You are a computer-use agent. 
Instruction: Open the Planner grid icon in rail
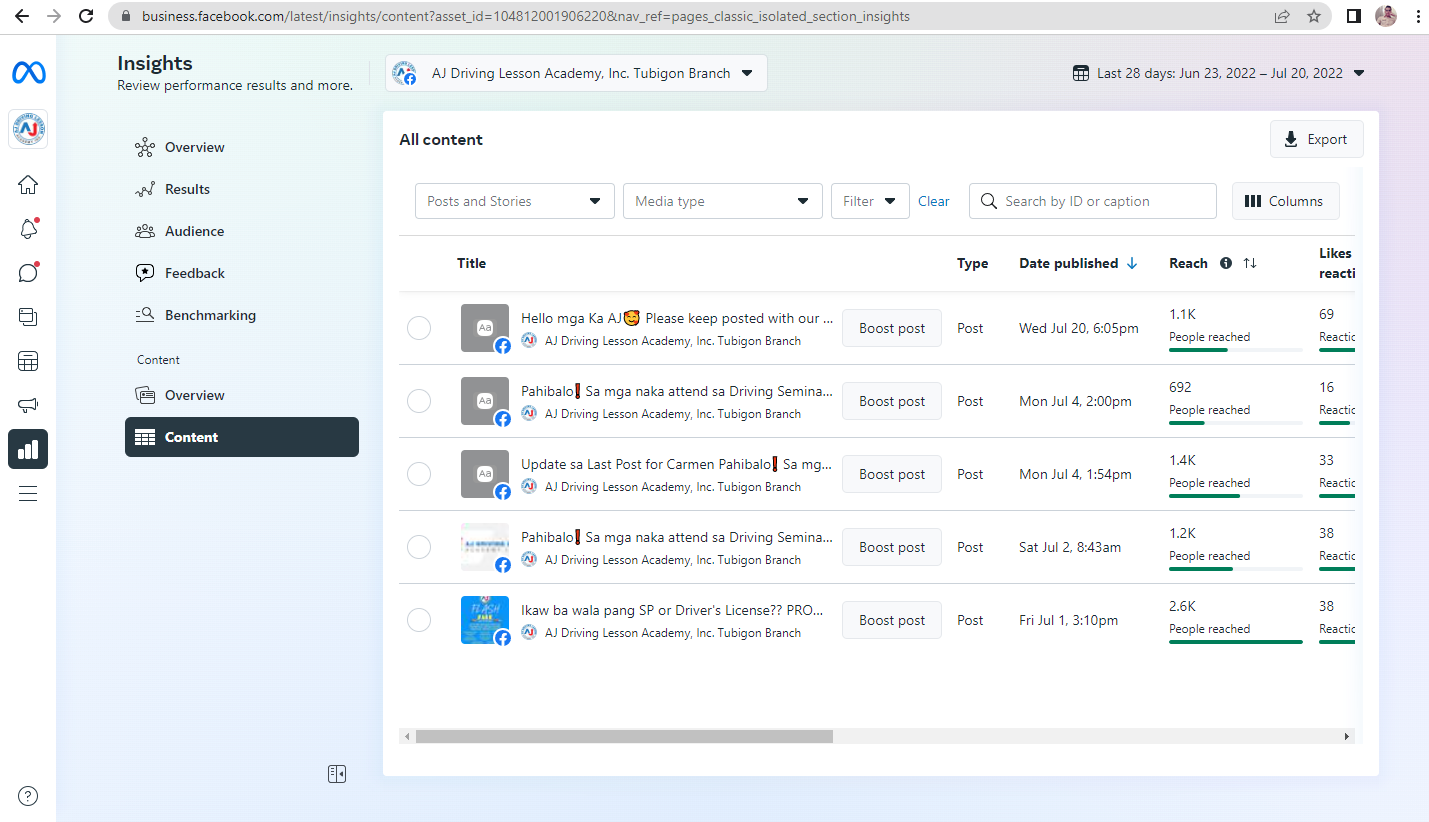tap(28, 361)
